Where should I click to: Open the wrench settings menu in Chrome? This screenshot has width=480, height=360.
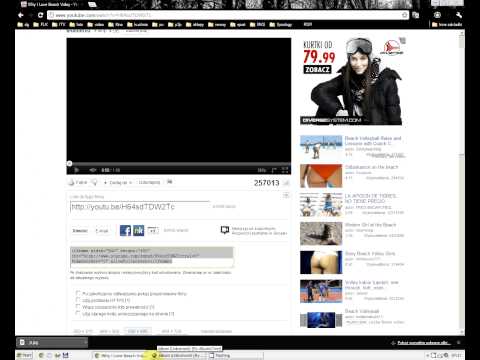tap(459, 15)
